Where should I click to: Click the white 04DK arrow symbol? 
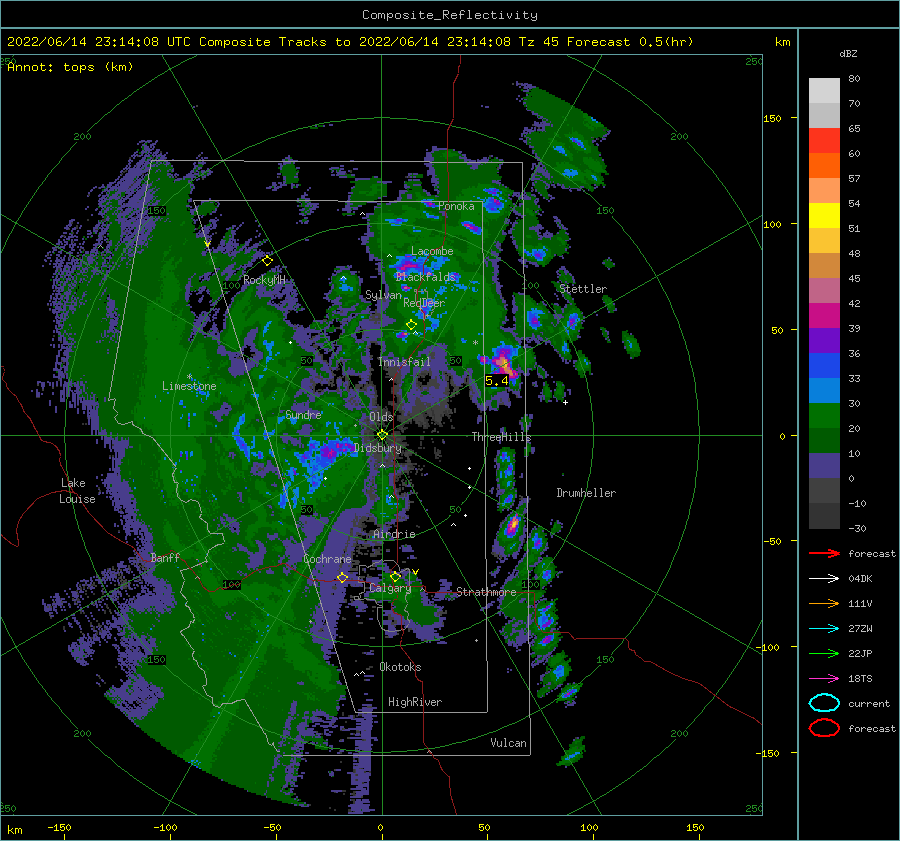(x=824, y=578)
